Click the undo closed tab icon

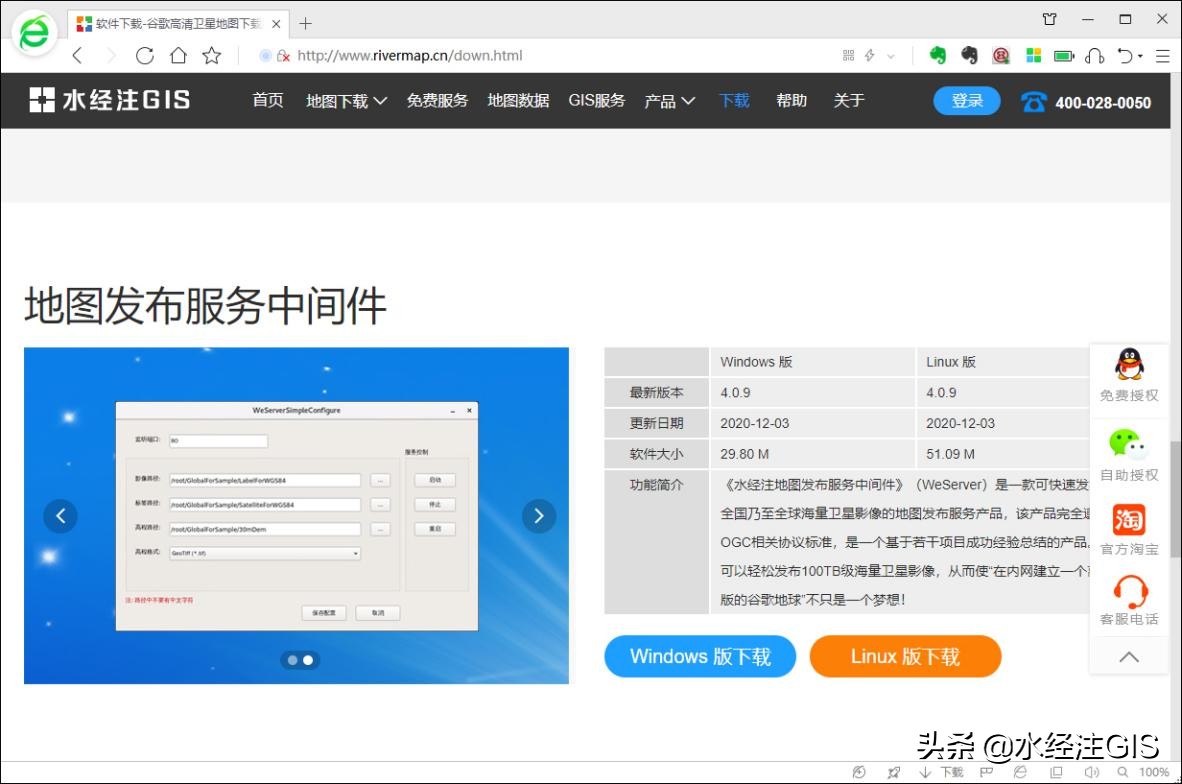click(1125, 55)
